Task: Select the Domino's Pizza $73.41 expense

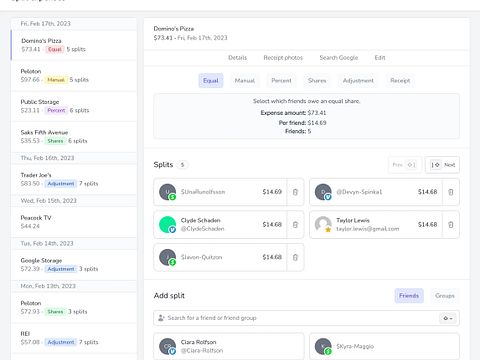Action: point(74,45)
